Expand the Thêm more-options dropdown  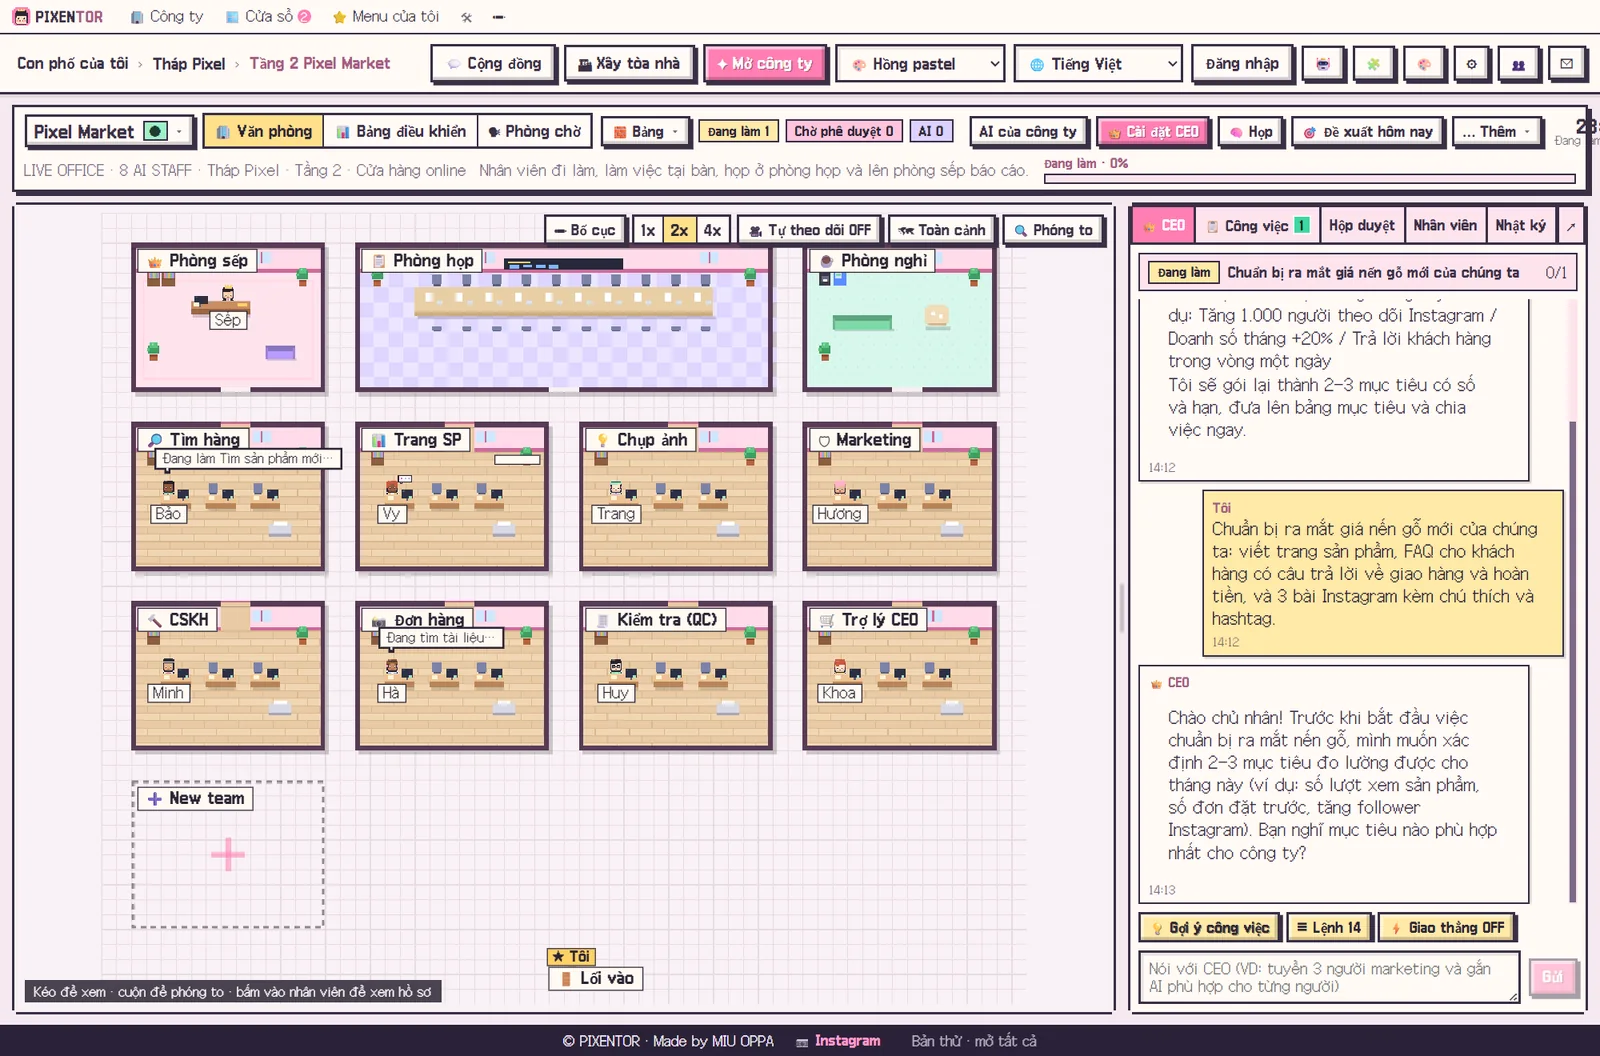(x=1496, y=131)
